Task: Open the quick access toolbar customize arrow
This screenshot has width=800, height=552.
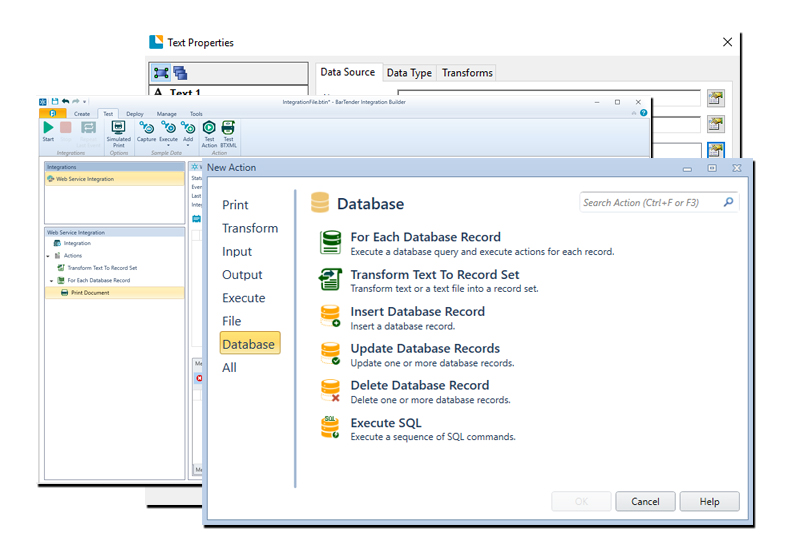Action: [x=85, y=102]
